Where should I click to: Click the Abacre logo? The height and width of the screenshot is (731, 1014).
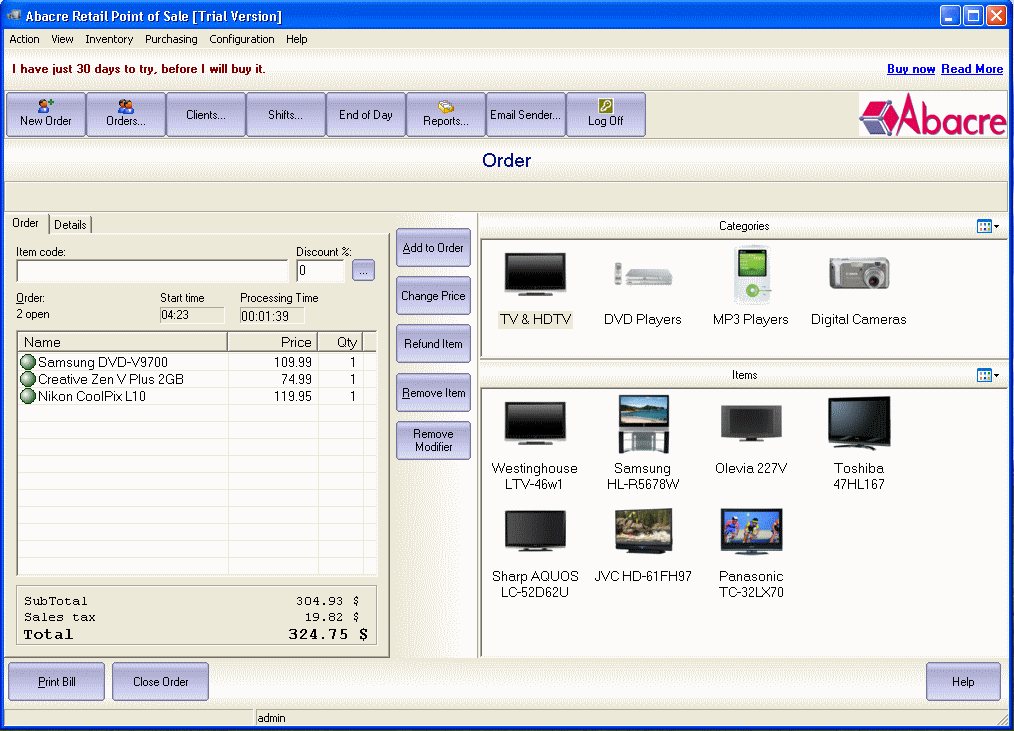pos(933,115)
